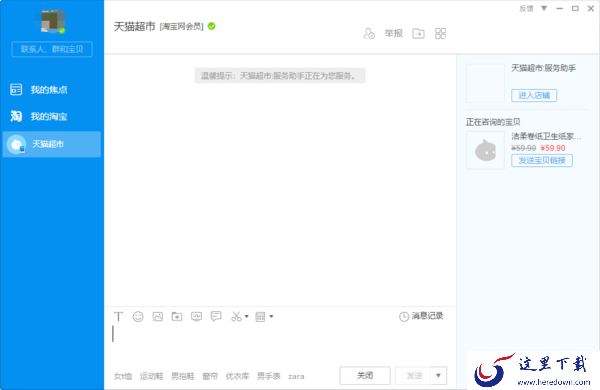Click the user avatar picture
The height and width of the screenshot is (390, 600).
(53, 21)
